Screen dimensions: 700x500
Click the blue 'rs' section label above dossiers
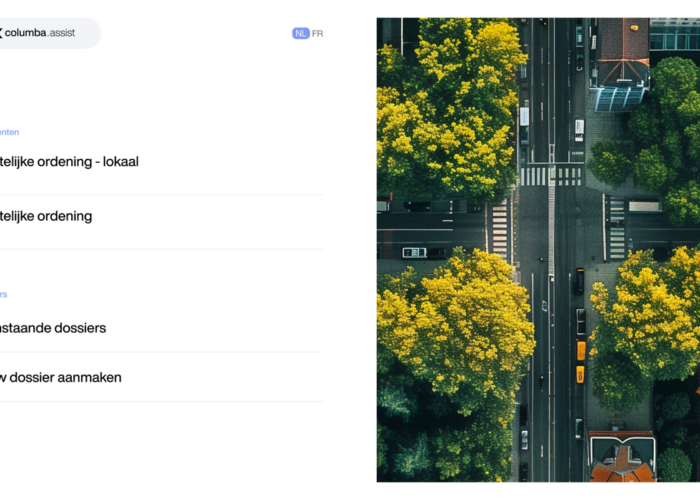[x=4, y=295]
